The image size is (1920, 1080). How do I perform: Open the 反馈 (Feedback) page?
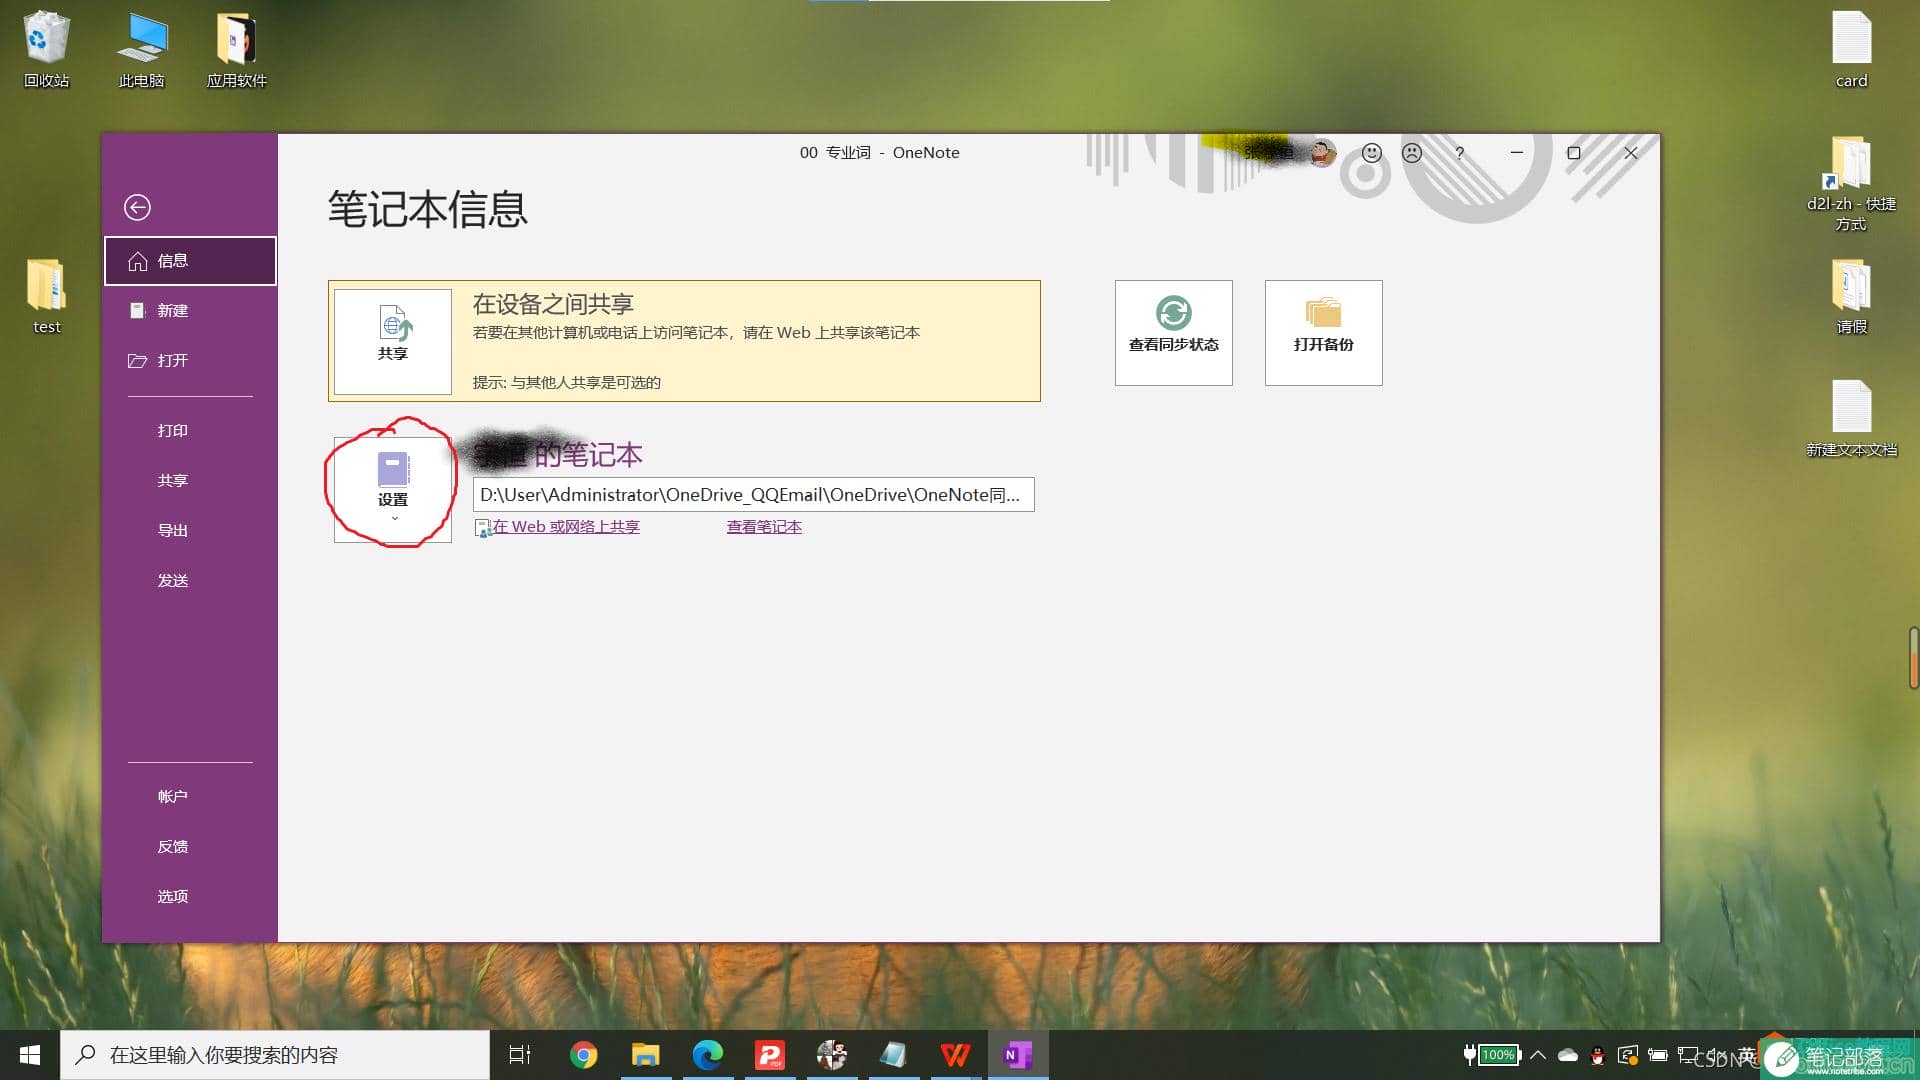pyautogui.click(x=172, y=847)
